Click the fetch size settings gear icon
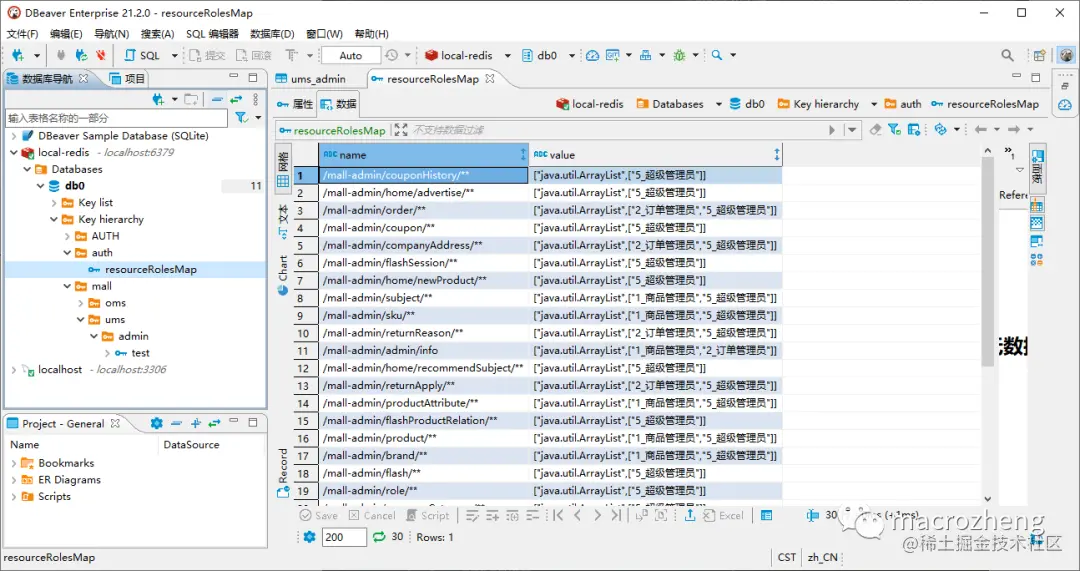Viewport: 1080px width, 571px height. coord(309,537)
